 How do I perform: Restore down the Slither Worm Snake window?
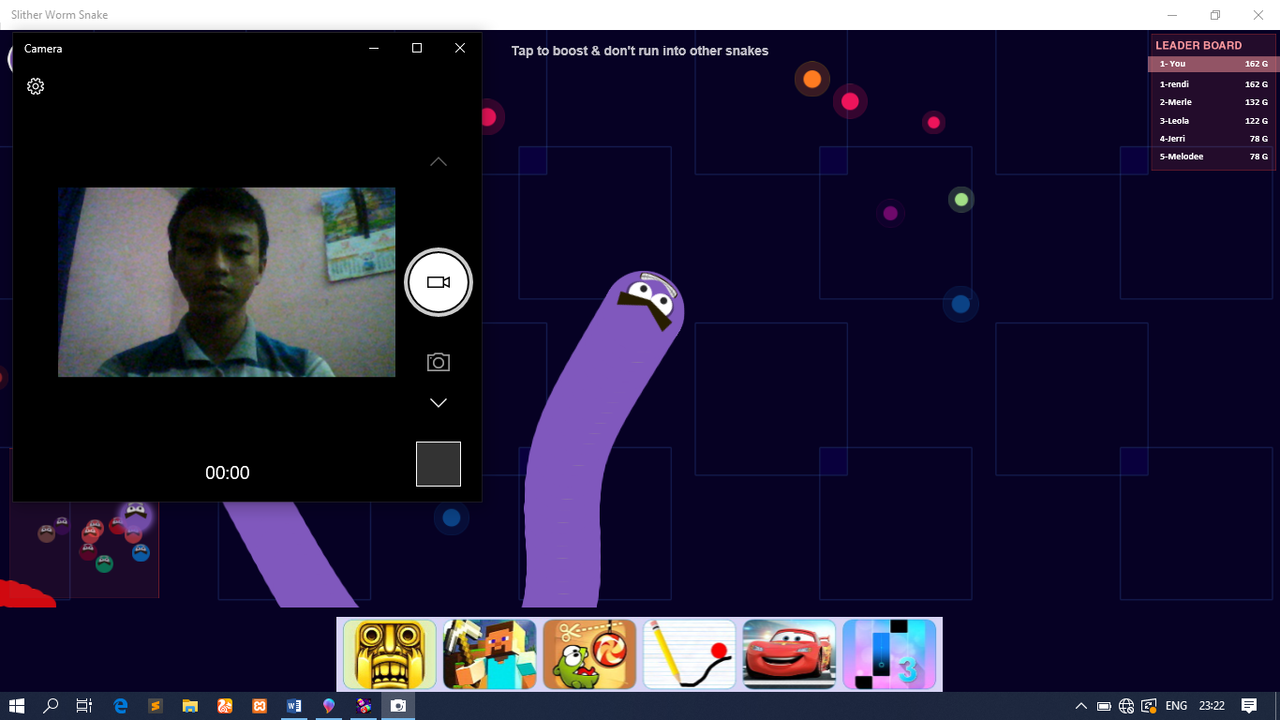click(1215, 15)
